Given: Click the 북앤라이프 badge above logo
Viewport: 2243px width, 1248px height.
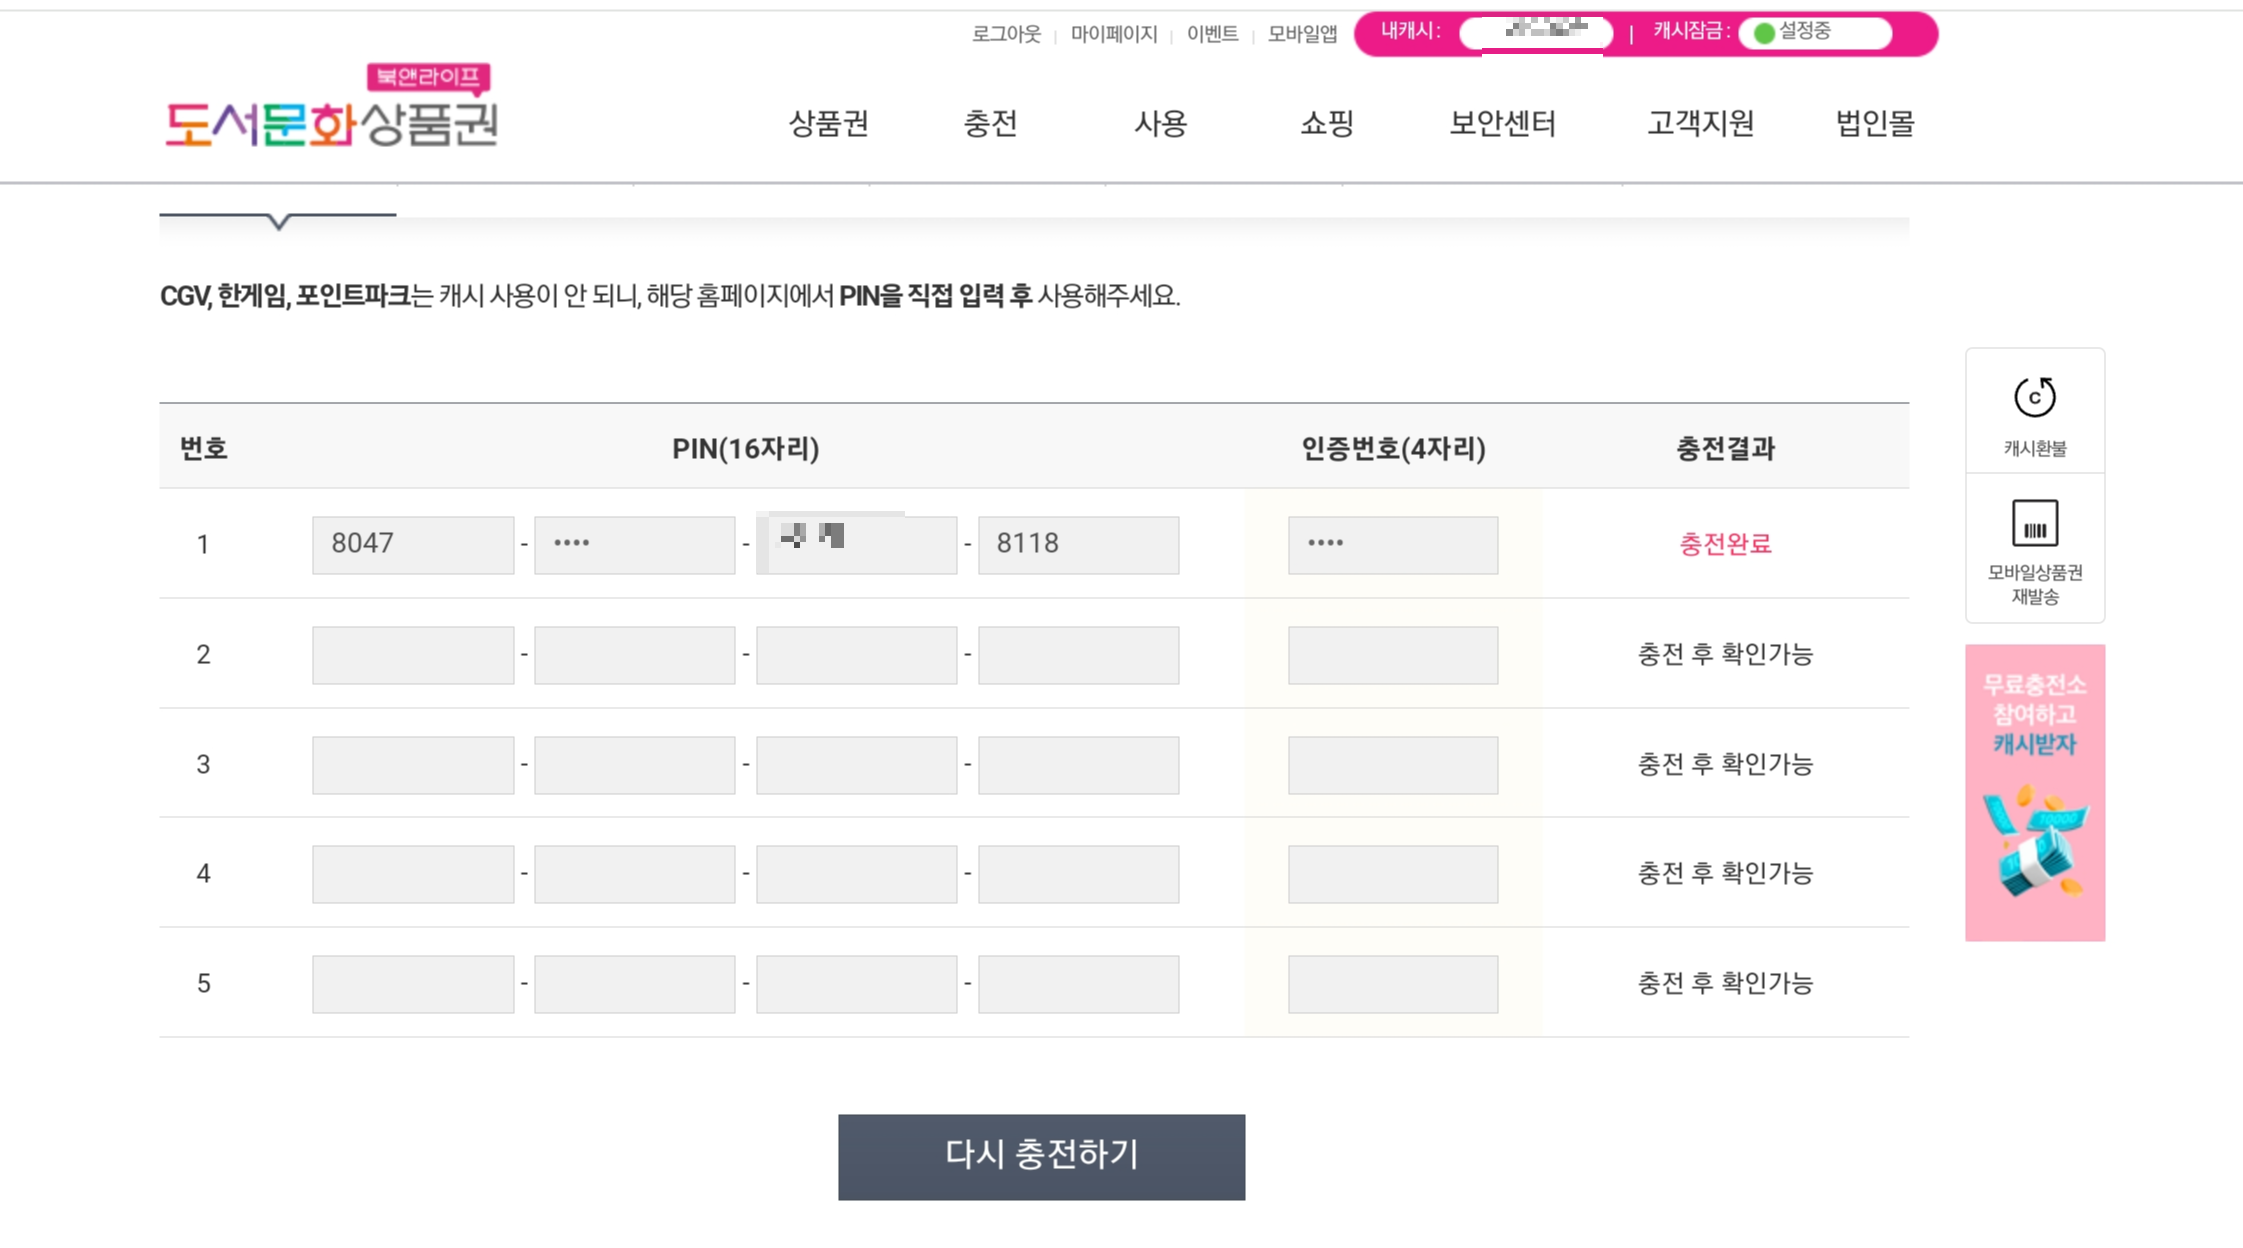Looking at the screenshot, I should coord(428,77).
